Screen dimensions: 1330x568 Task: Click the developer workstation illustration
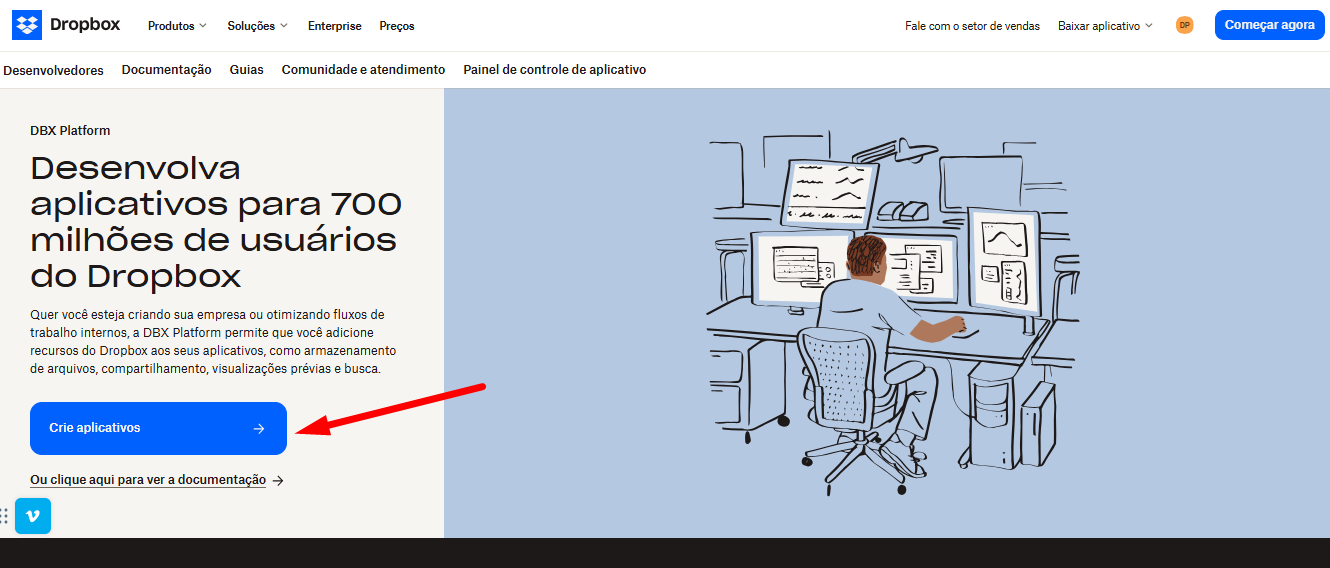pyautogui.click(x=893, y=314)
